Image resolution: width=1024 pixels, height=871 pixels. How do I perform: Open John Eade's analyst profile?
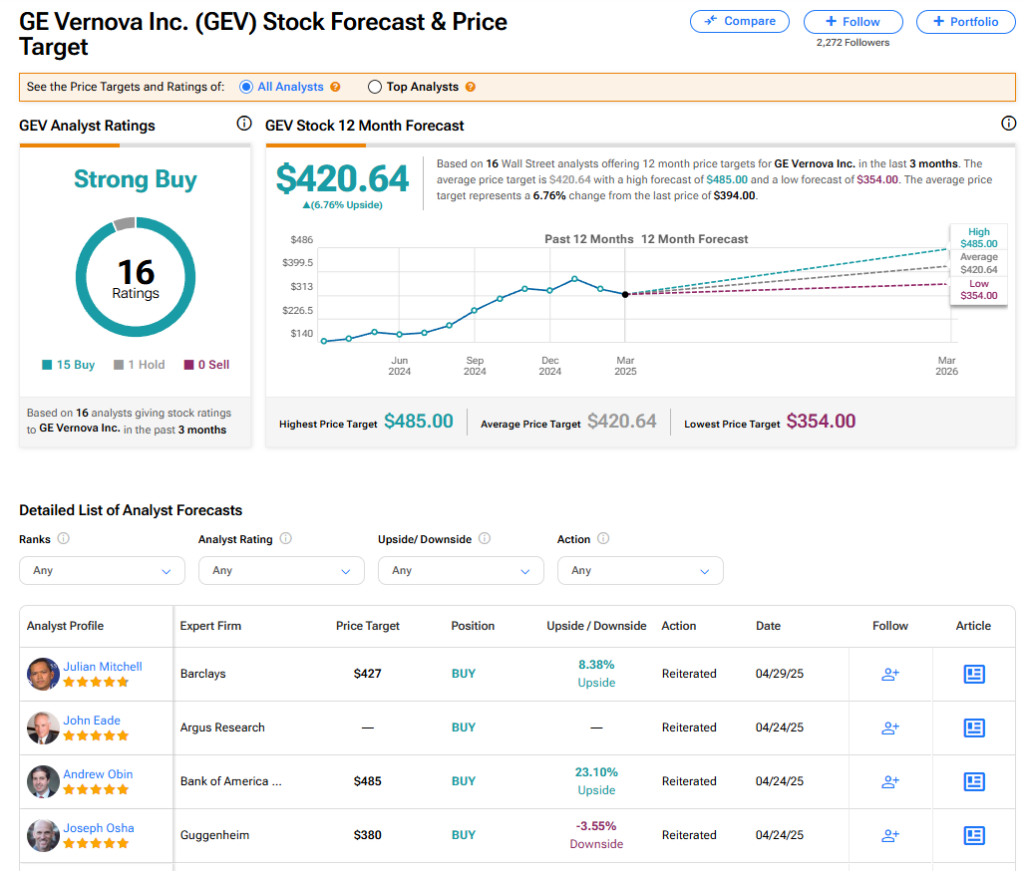point(91,720)
